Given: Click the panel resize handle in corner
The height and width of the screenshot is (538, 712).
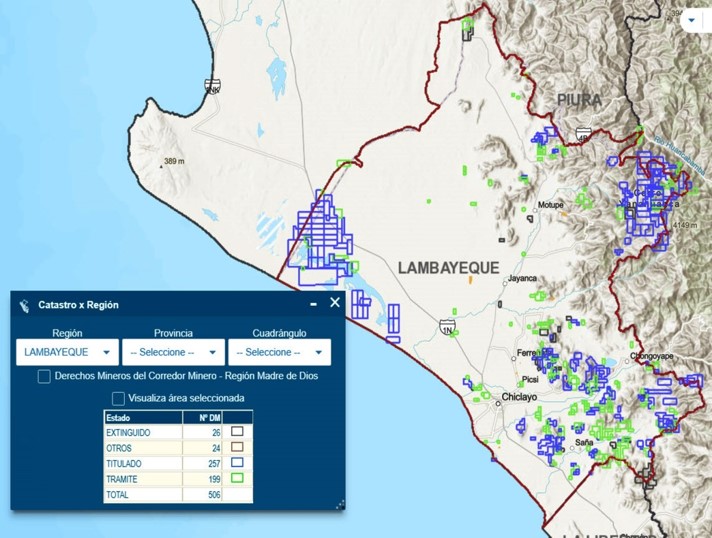Looking at the screenshot, I should [x=340, y=505].
